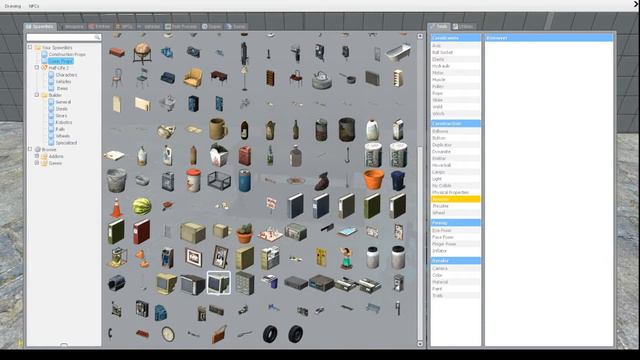Select the highlighted Remover tool
This screenshot has height=360, width=640.
click(456, 199)
